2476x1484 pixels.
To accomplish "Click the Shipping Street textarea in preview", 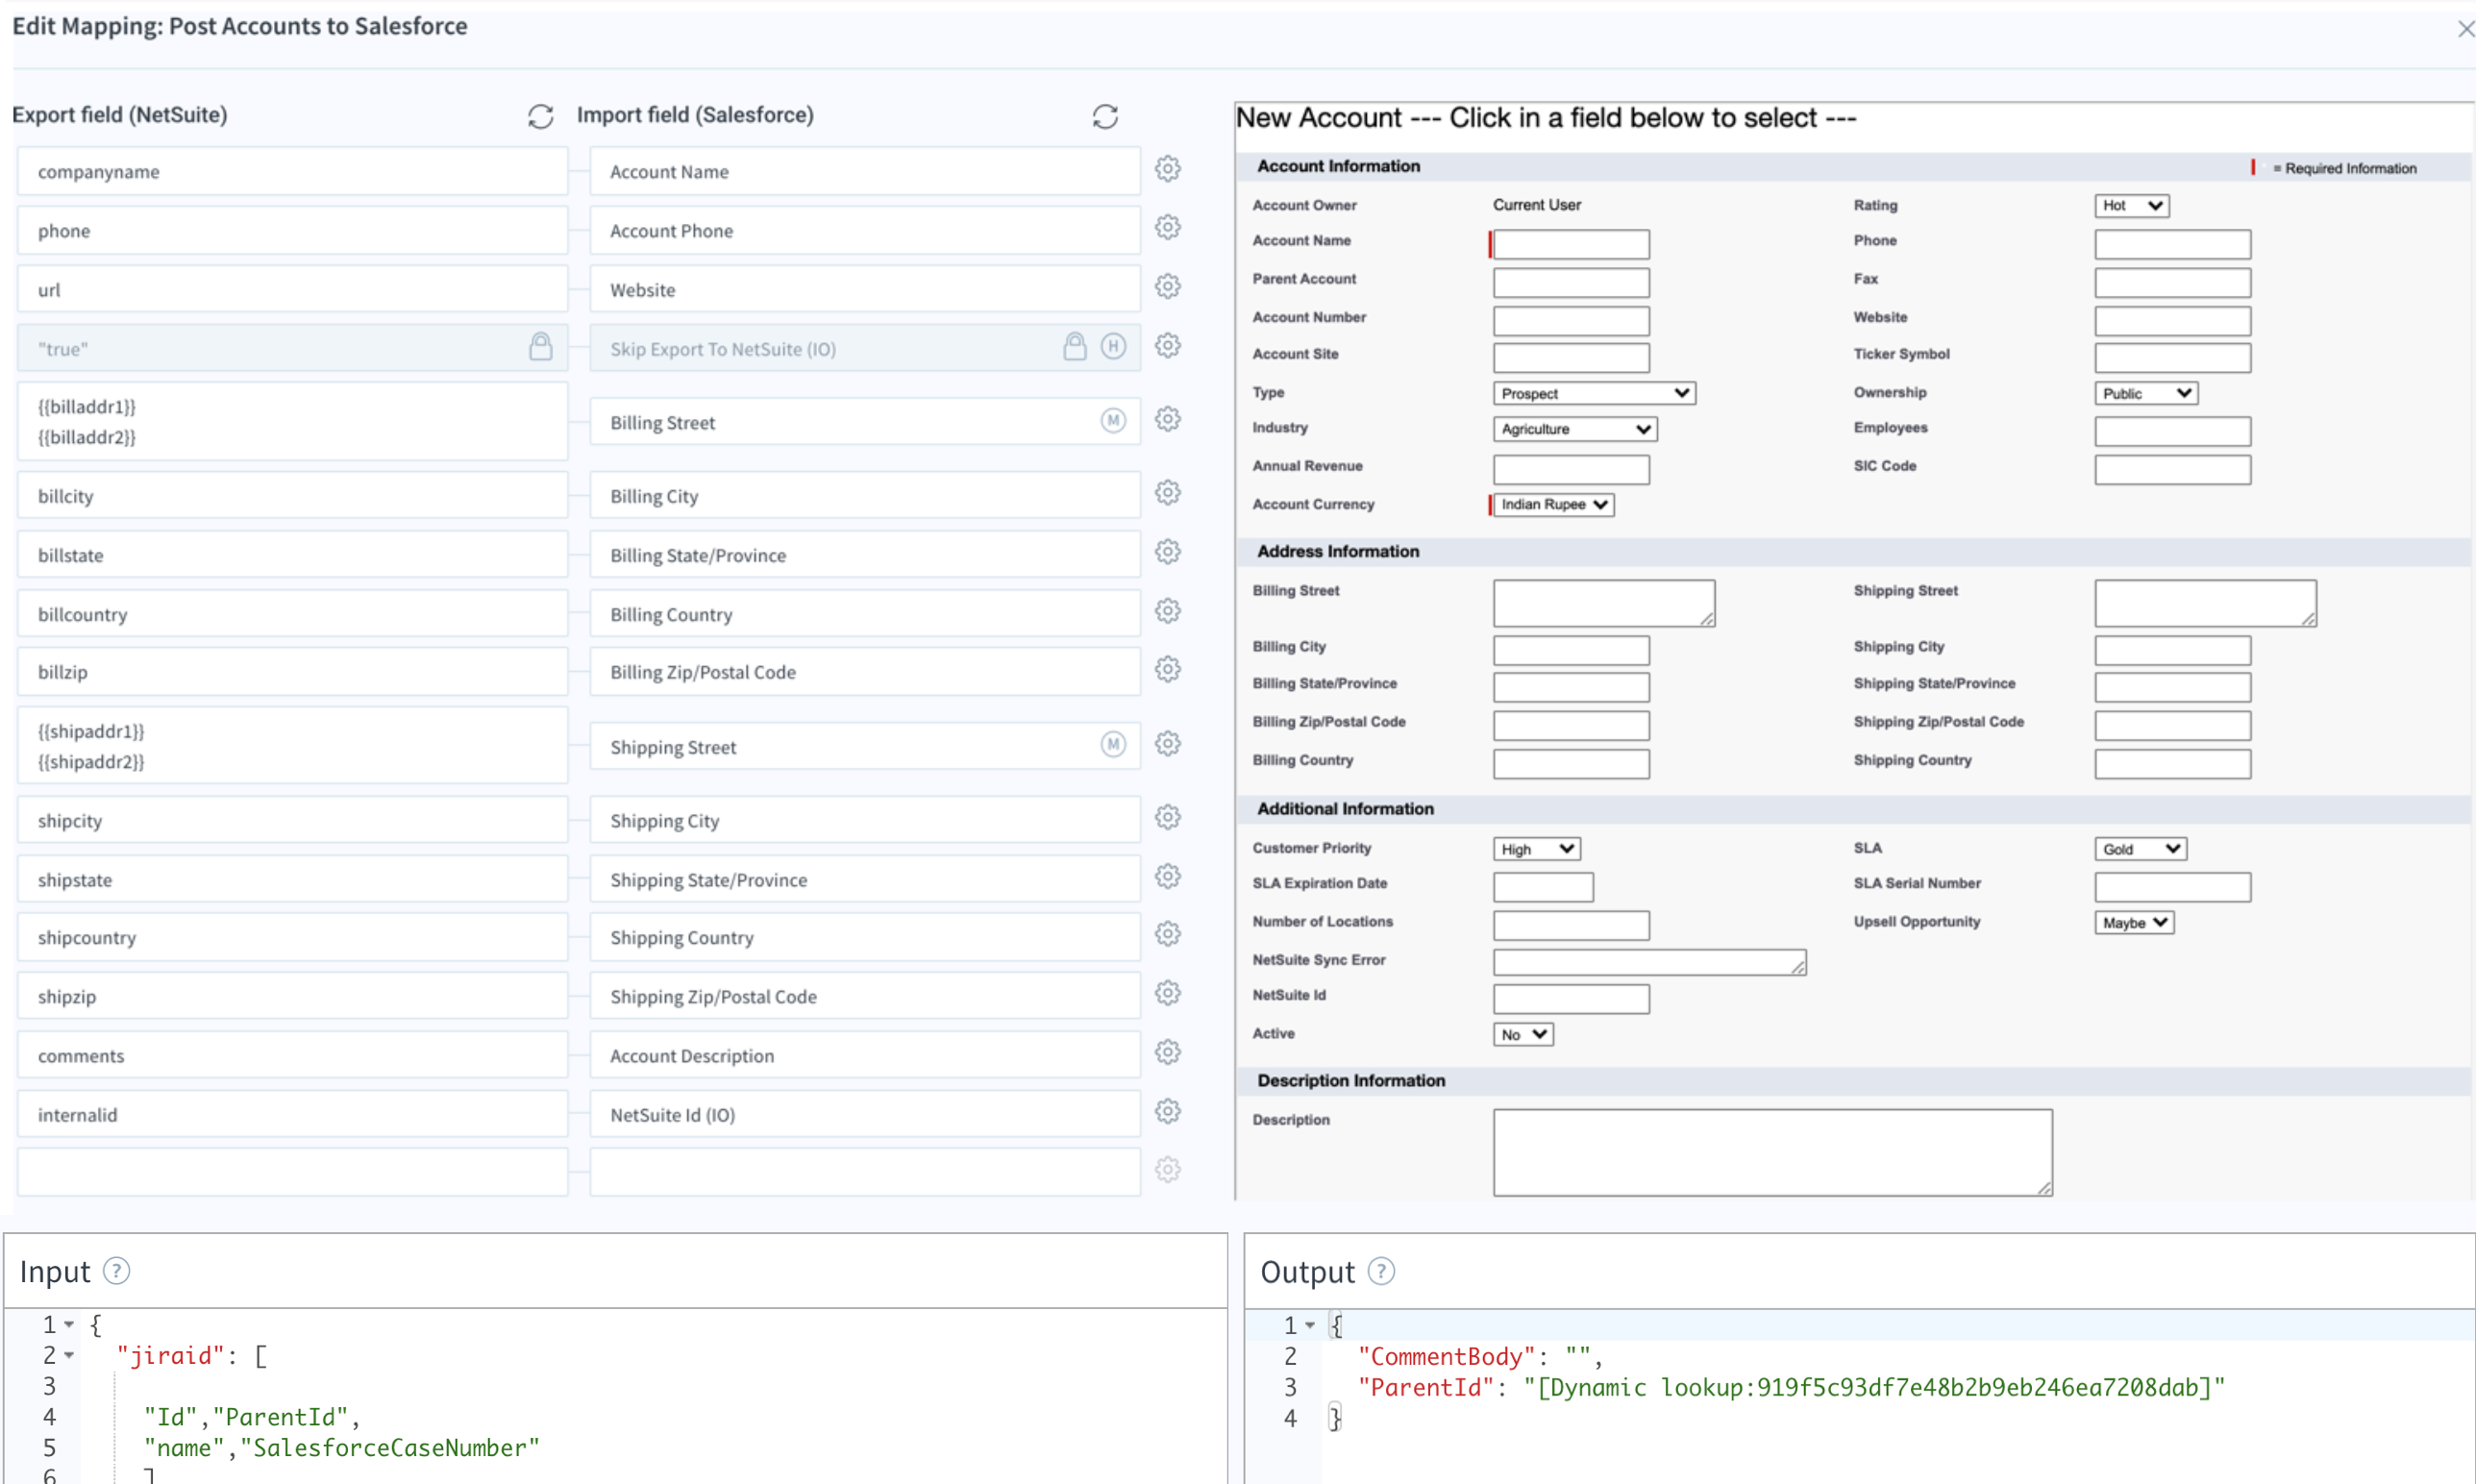I will (x=2205, y=603).
